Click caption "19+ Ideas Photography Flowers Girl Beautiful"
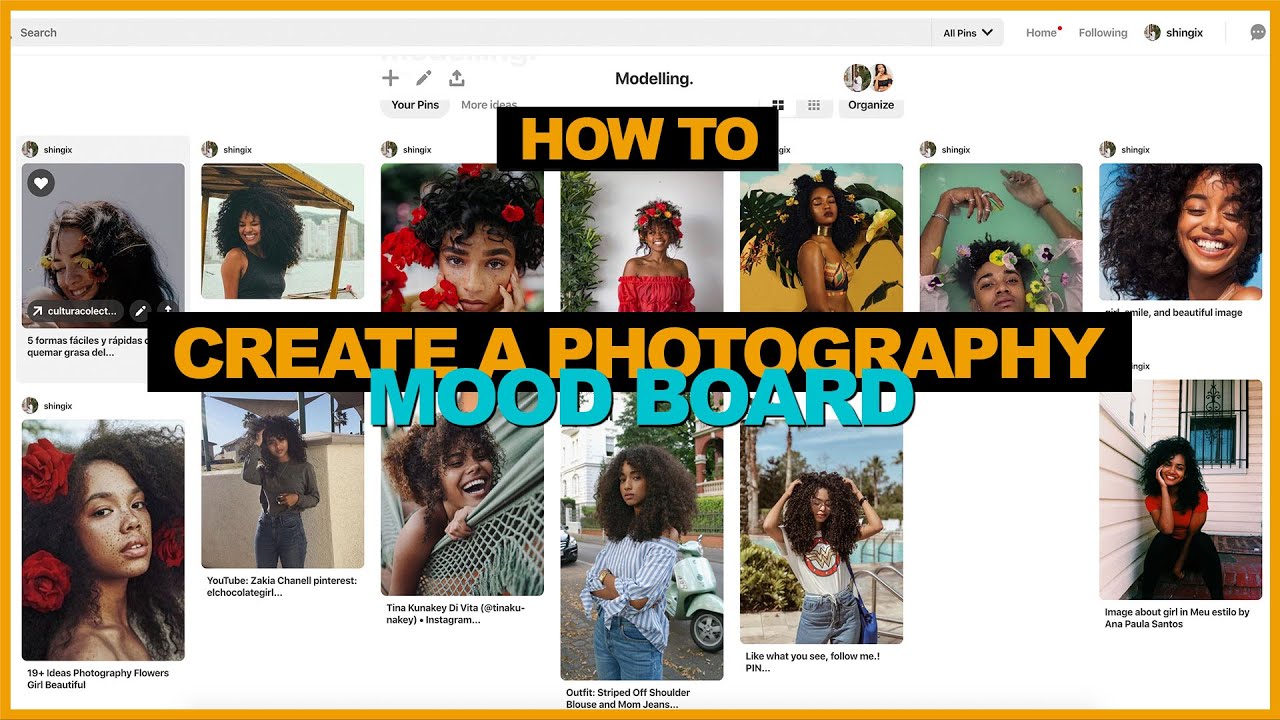The width and height of the screenshot is (1280, 720). click(x=98, y=679)
